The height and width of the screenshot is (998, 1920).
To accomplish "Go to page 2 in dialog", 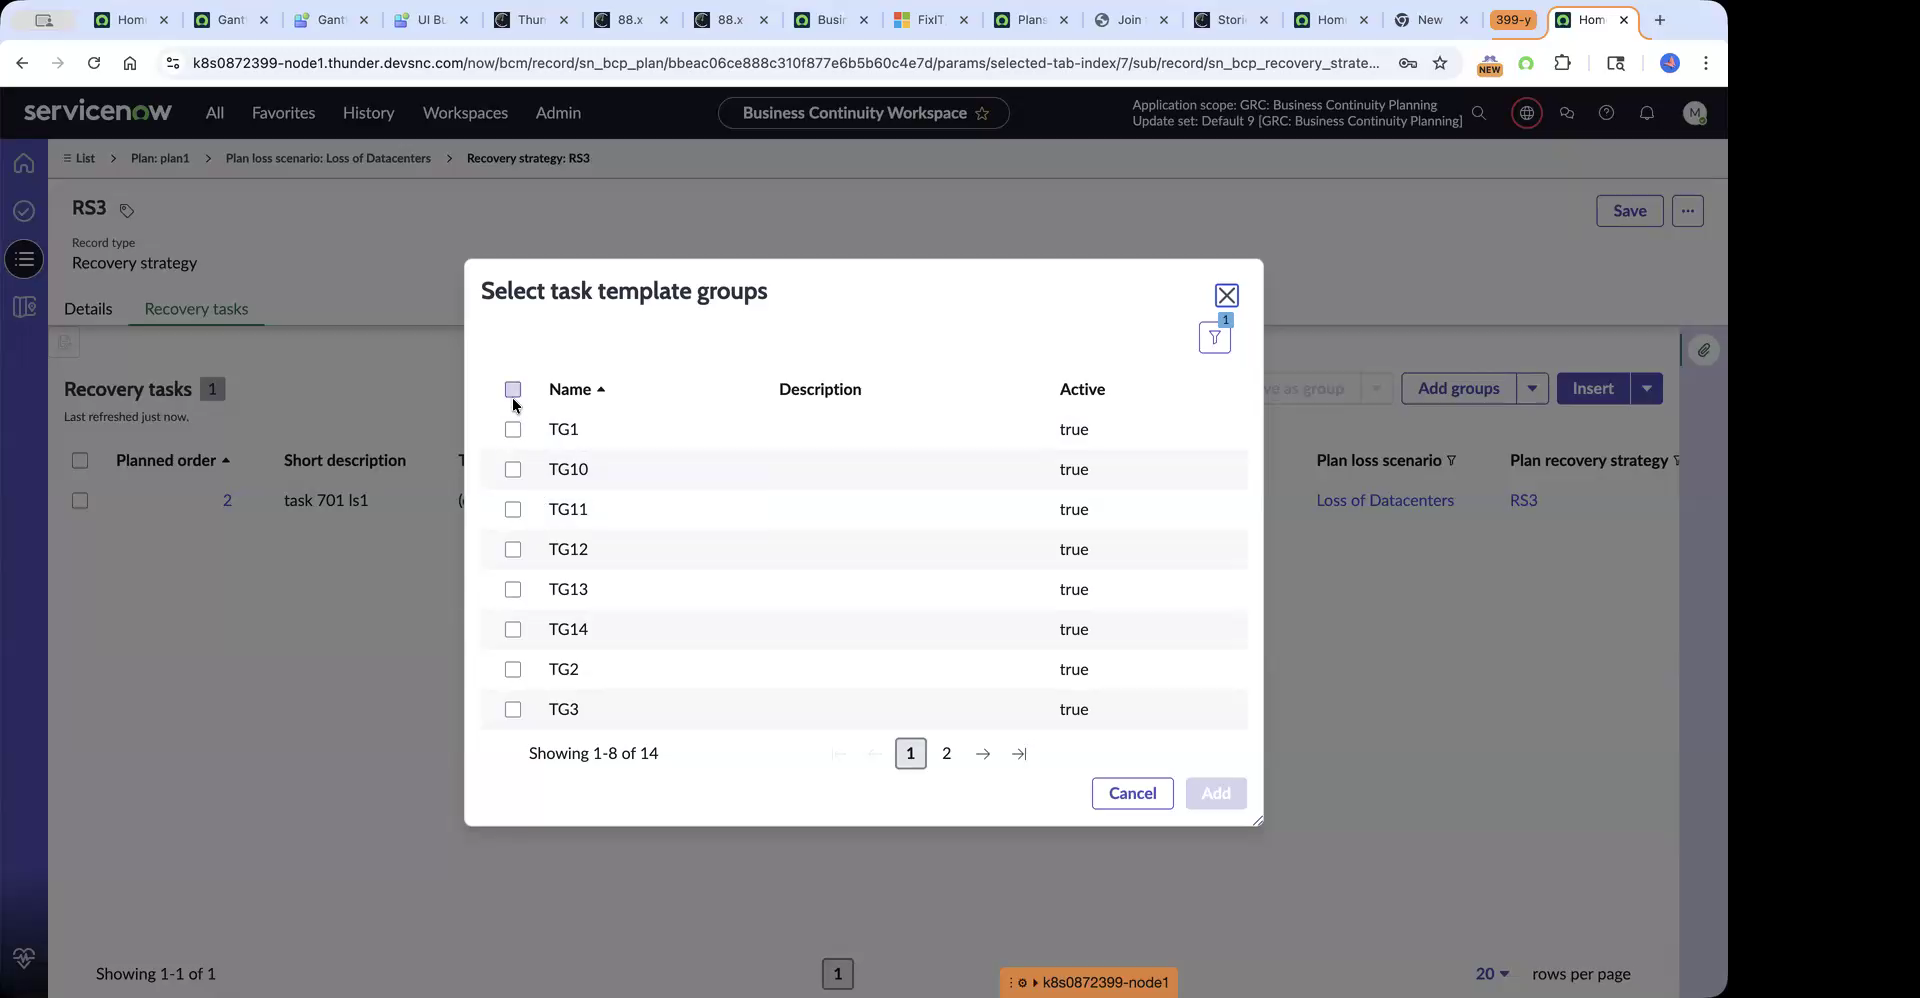I will point(946,754).
